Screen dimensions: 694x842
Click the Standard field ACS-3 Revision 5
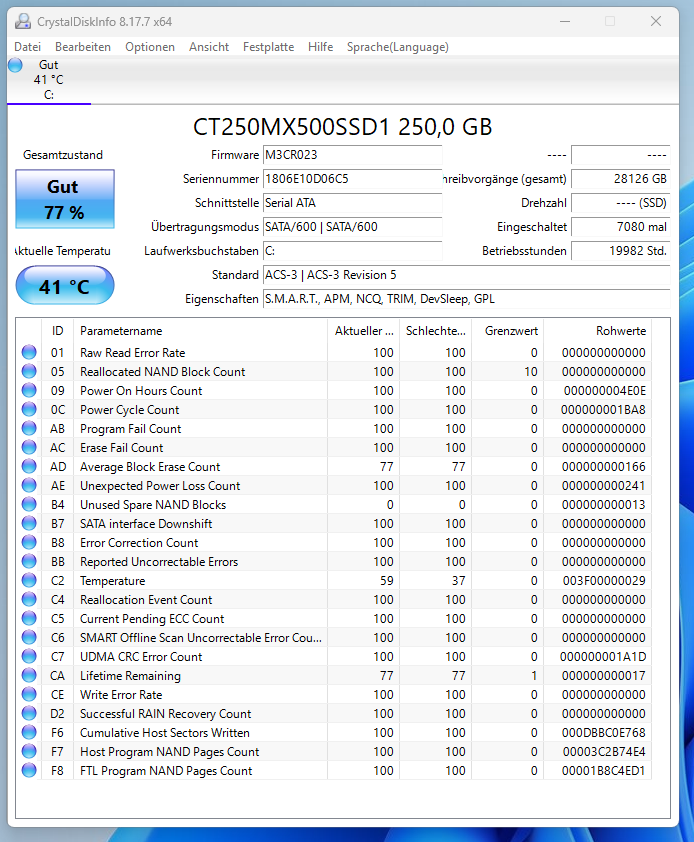coord(466,275)
